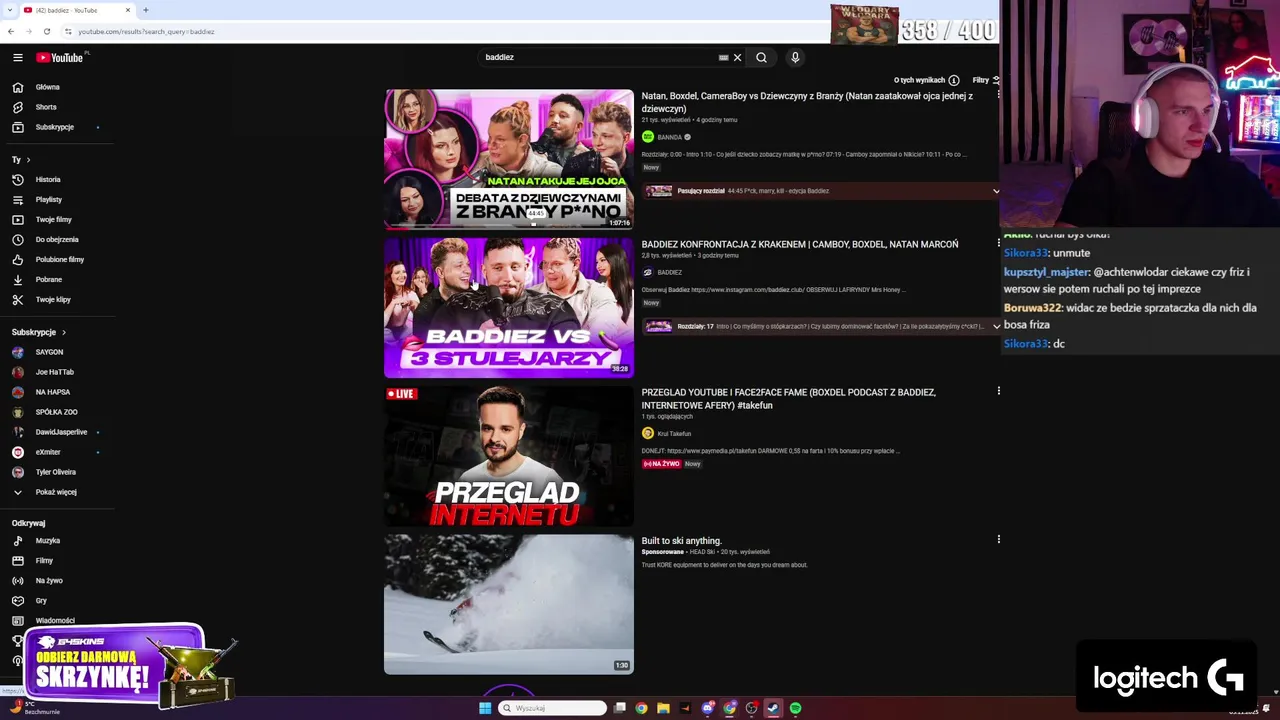Select the baddiez - YouTube browser tab
This screenshot has width=1280, height=720.
(78, 10)
